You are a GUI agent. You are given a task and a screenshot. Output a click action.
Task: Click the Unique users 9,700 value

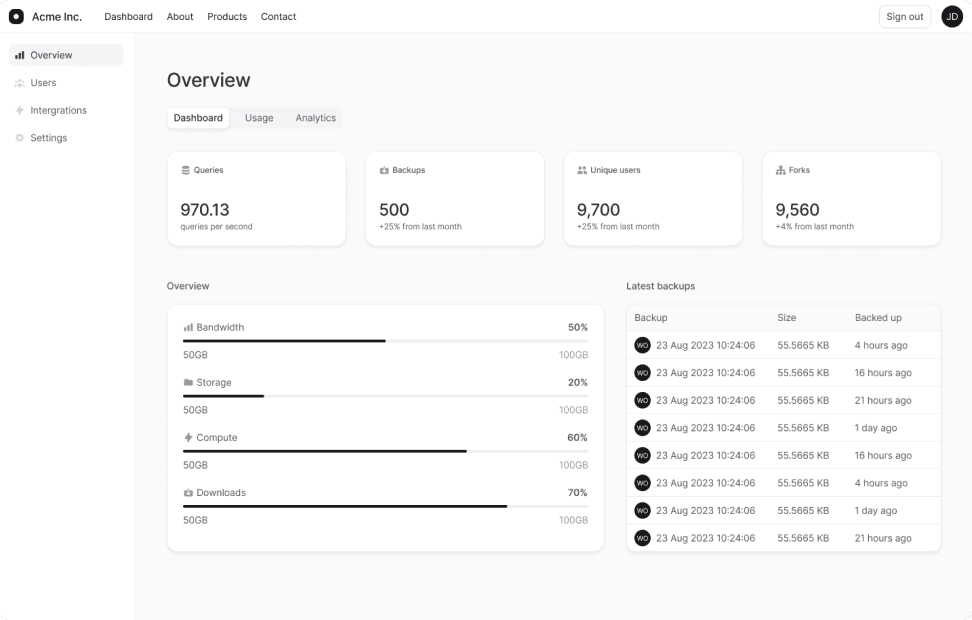tap(598, 210)
